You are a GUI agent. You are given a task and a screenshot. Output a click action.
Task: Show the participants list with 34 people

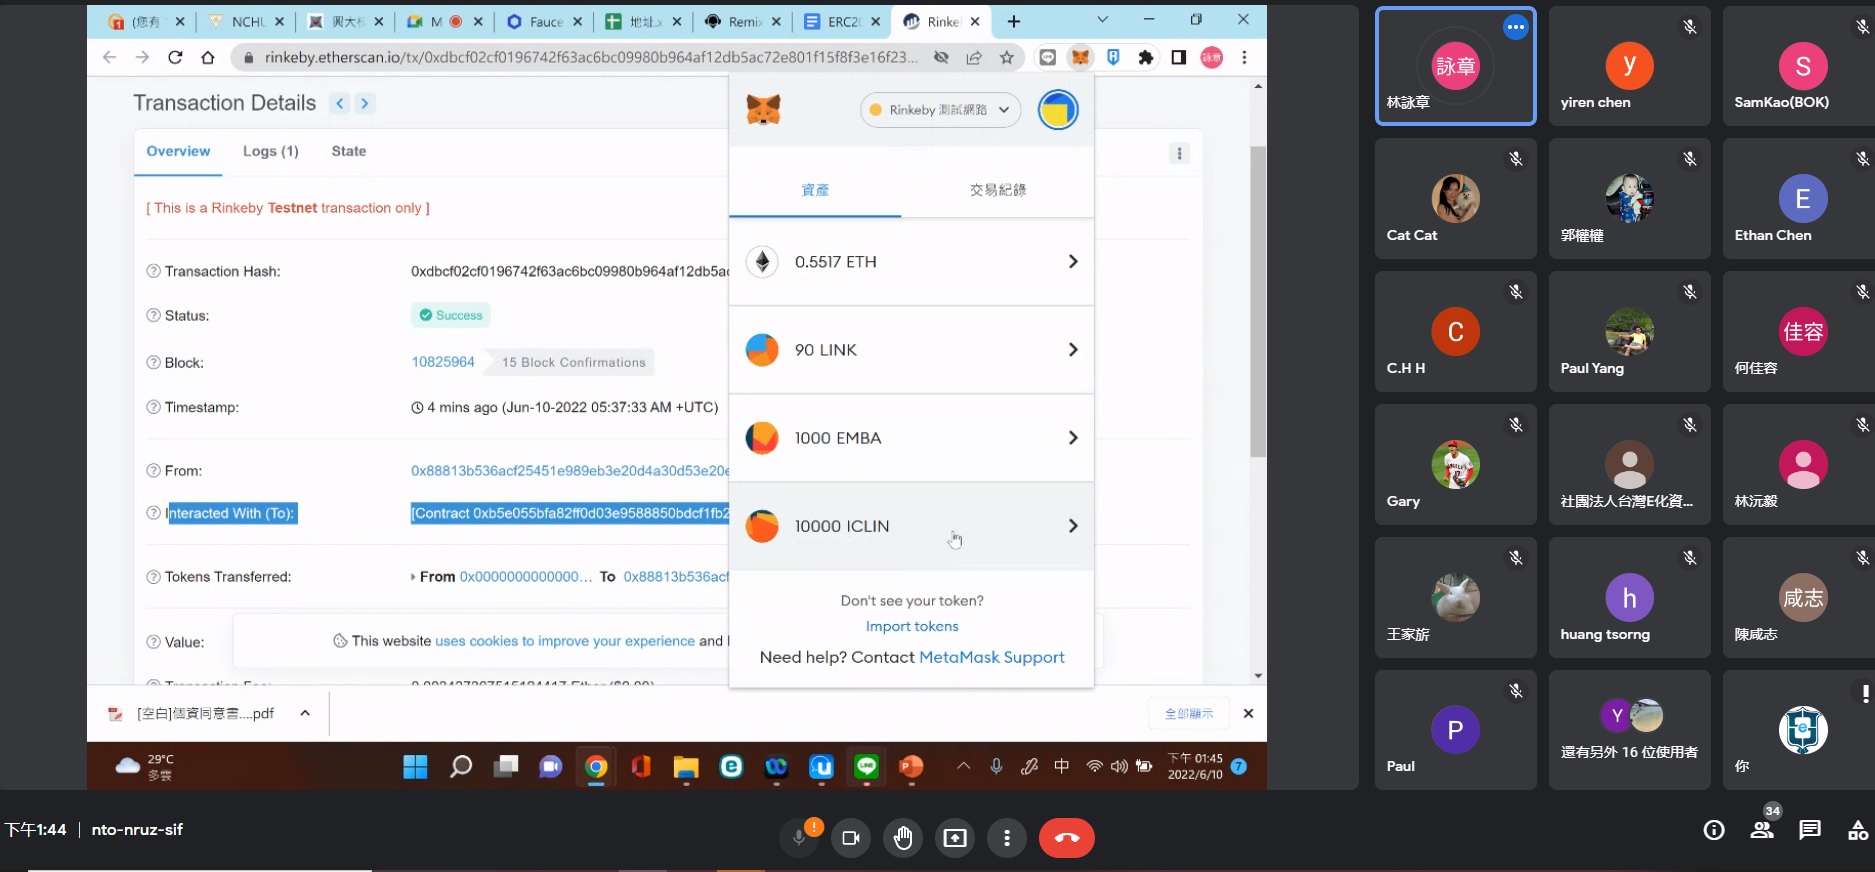pyautogui.click(x=1762, y=830)
